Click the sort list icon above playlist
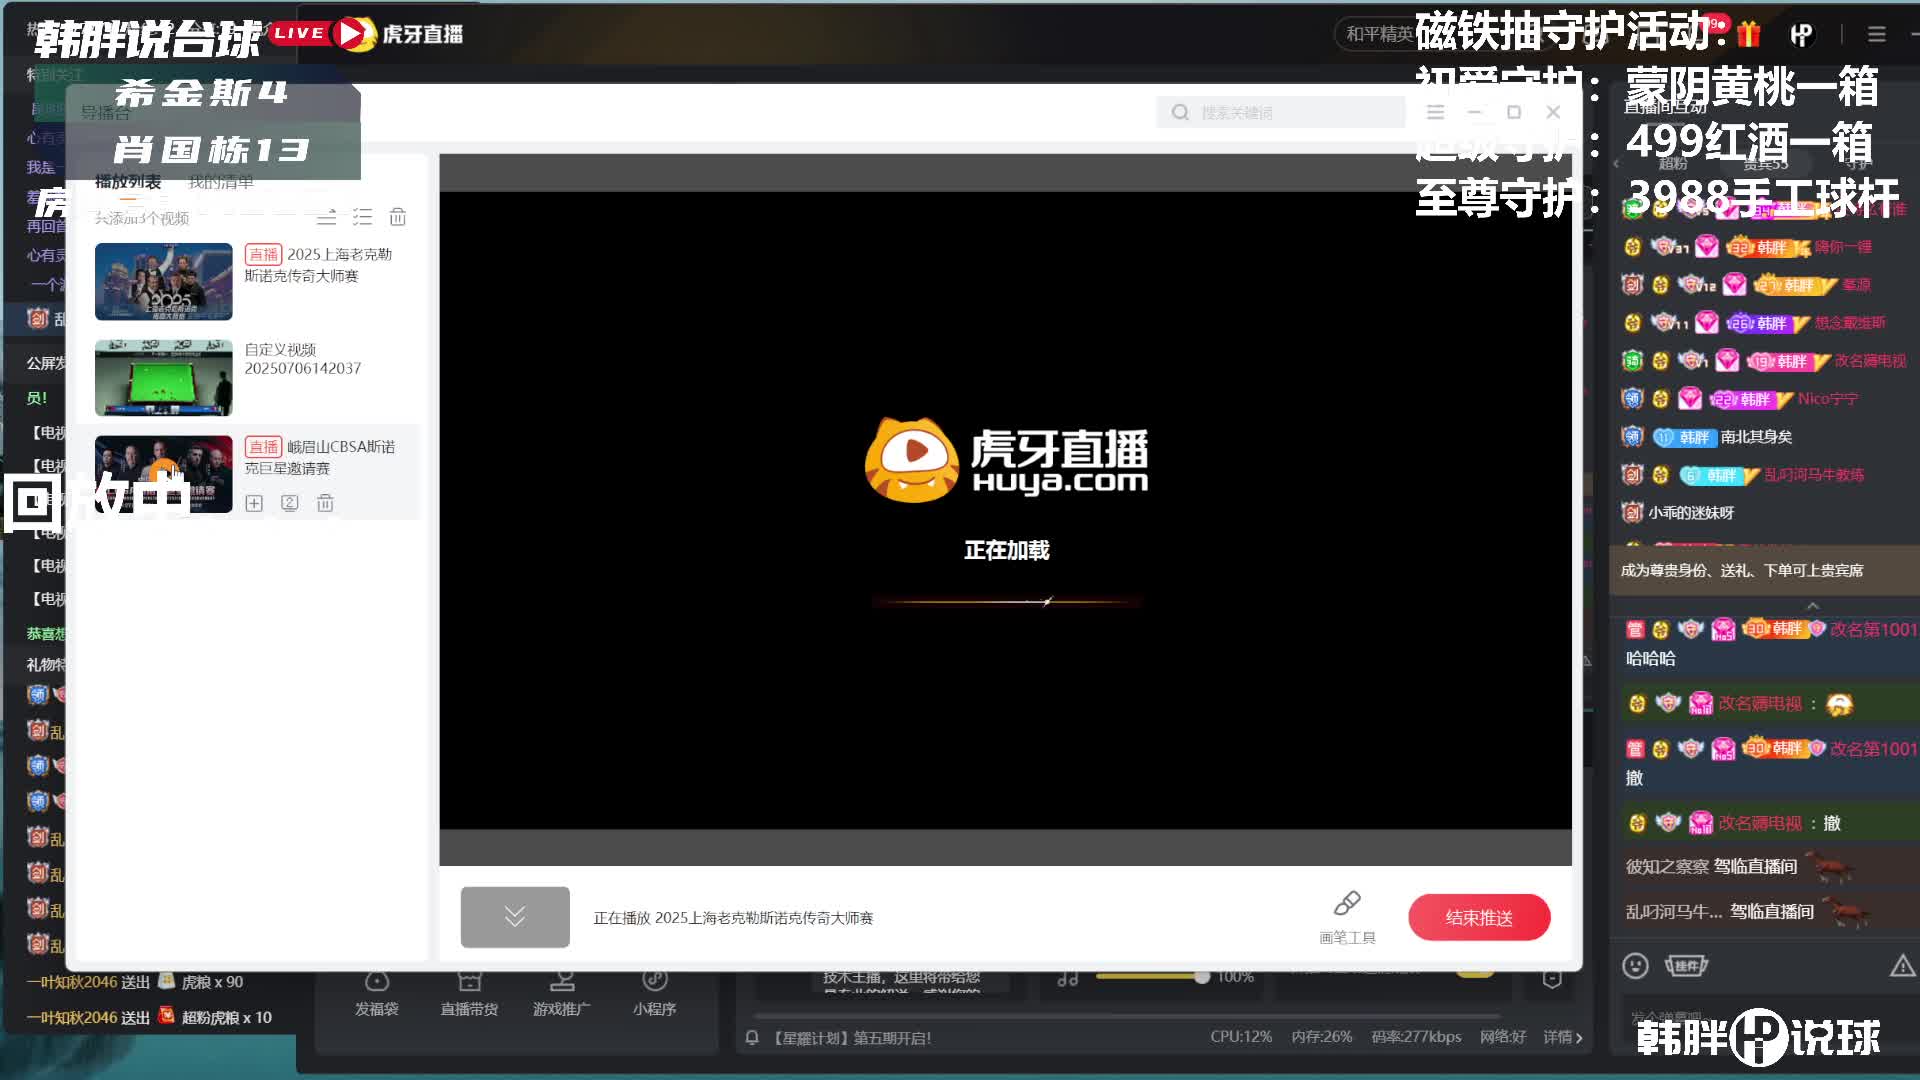 (326, 216)
